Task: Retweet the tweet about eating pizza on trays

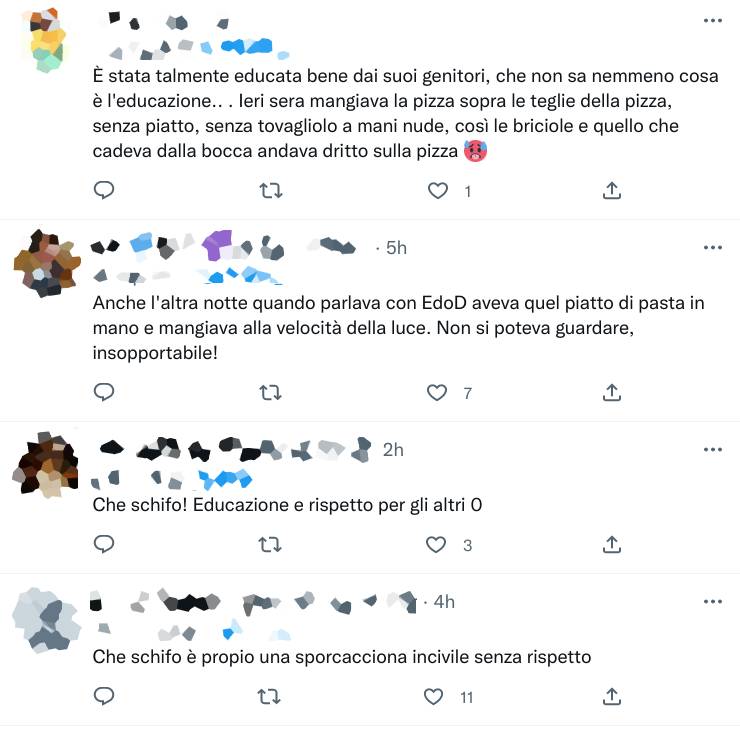Action: coord(271,191)
